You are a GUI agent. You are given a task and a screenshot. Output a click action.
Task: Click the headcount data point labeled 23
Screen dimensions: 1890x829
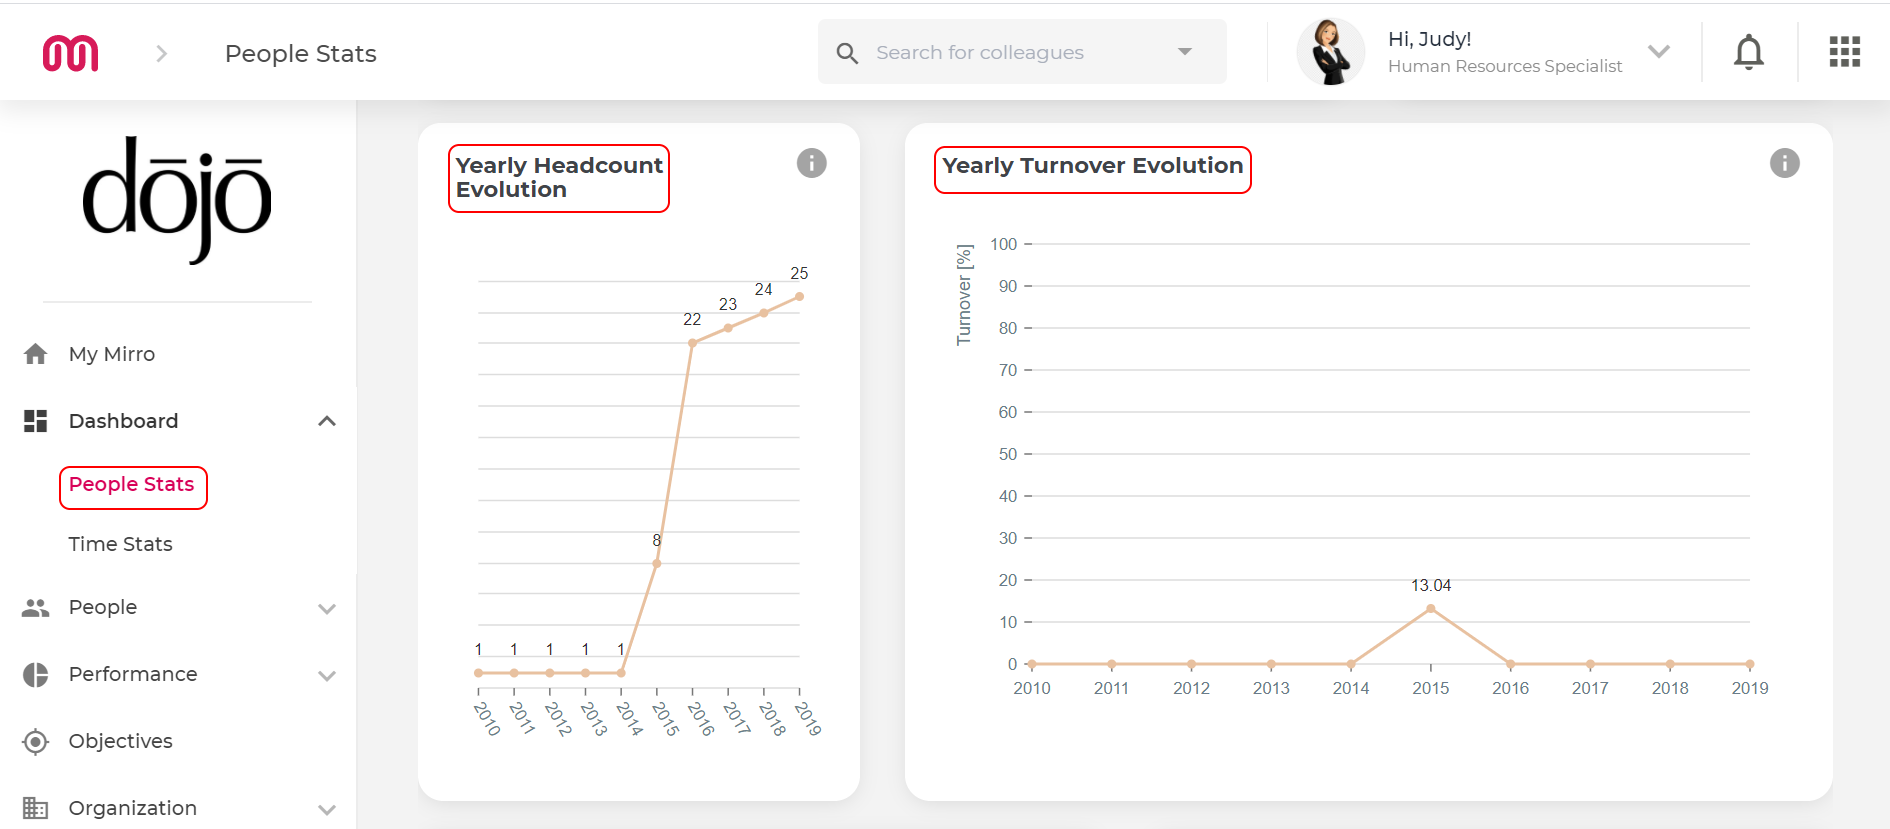pyautogui.click(x=728, y=328)
